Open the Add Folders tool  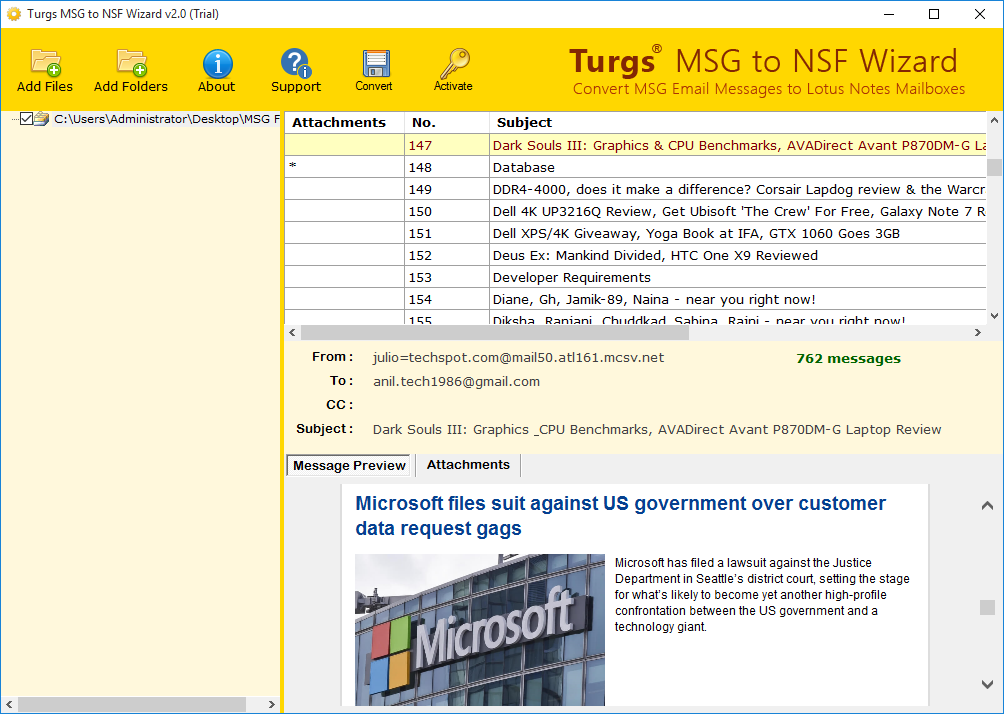pos(131,70)
